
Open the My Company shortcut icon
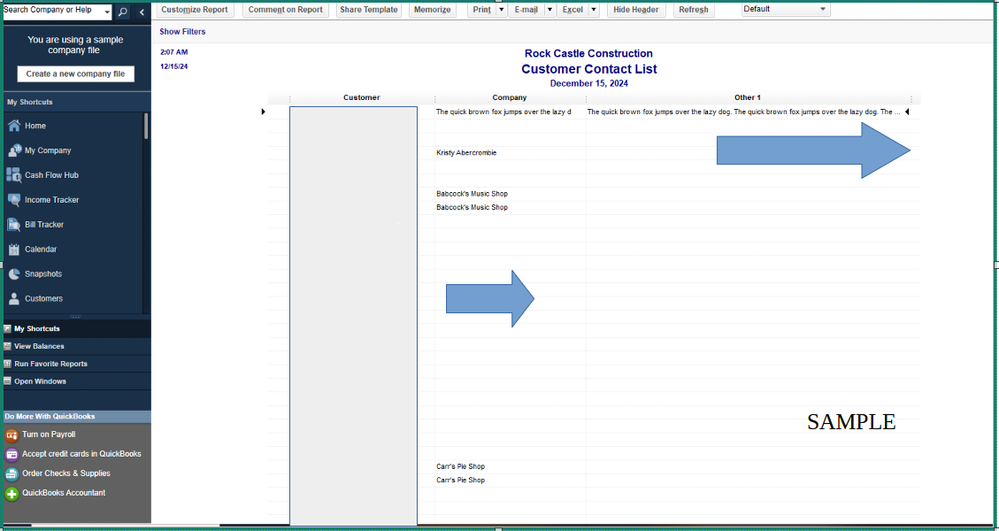(14, 150)
